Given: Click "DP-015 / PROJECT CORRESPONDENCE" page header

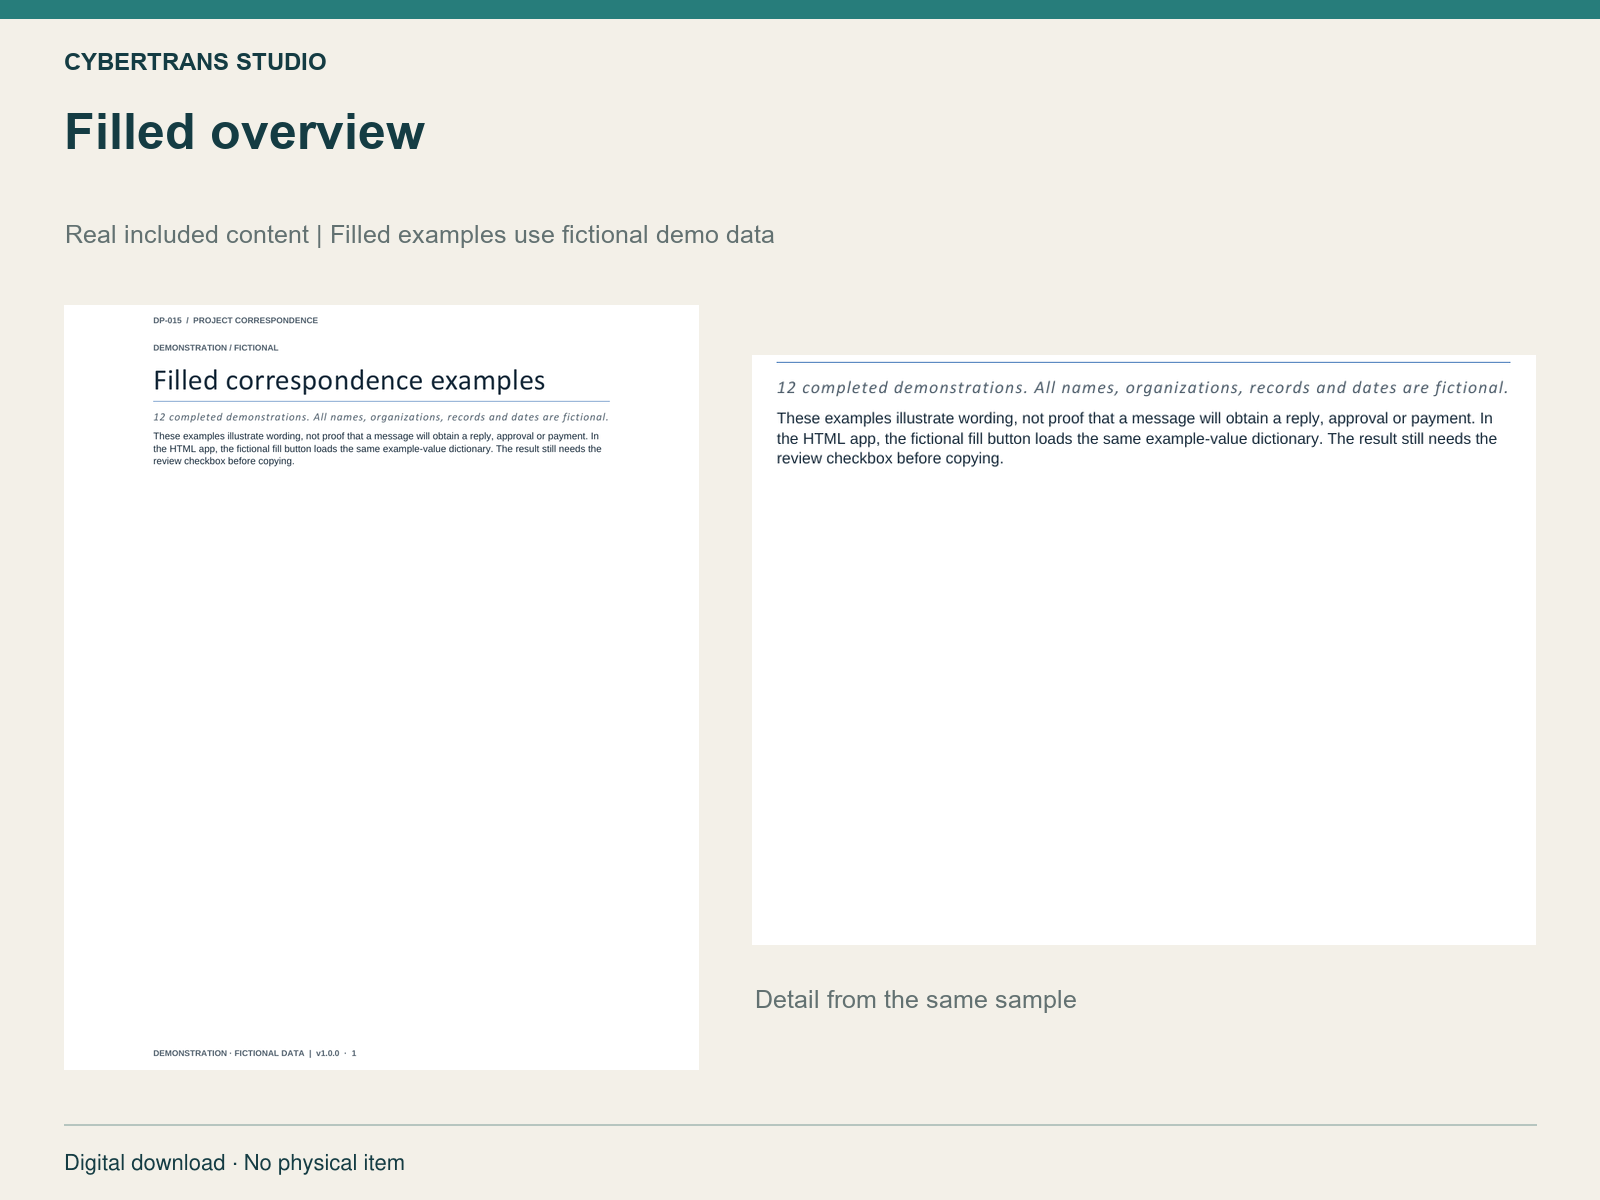Looking at the screenshot, I should coord(236,321).
